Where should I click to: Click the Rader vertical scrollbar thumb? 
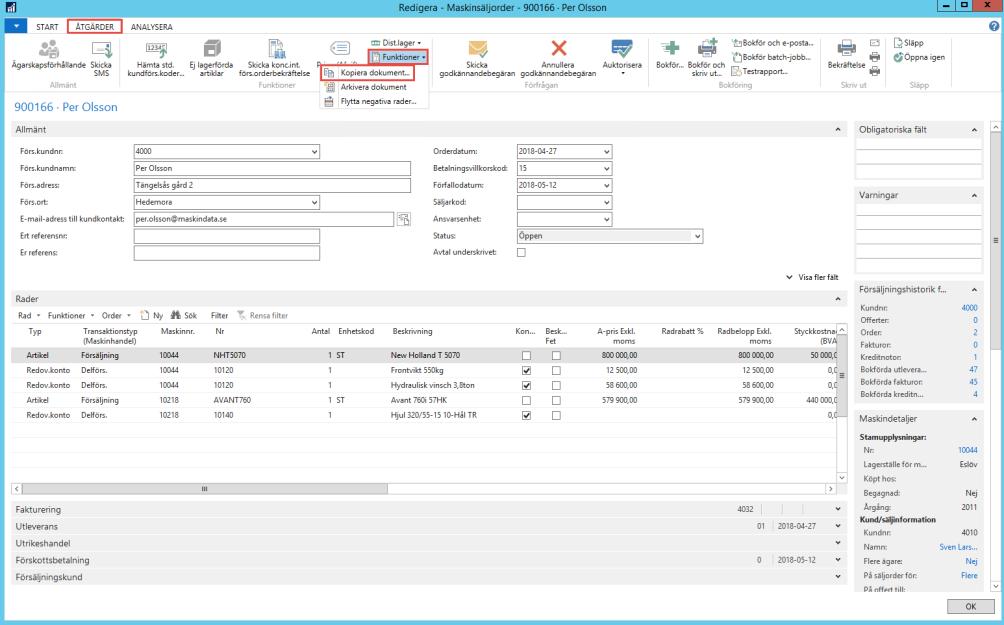point(842,376)
